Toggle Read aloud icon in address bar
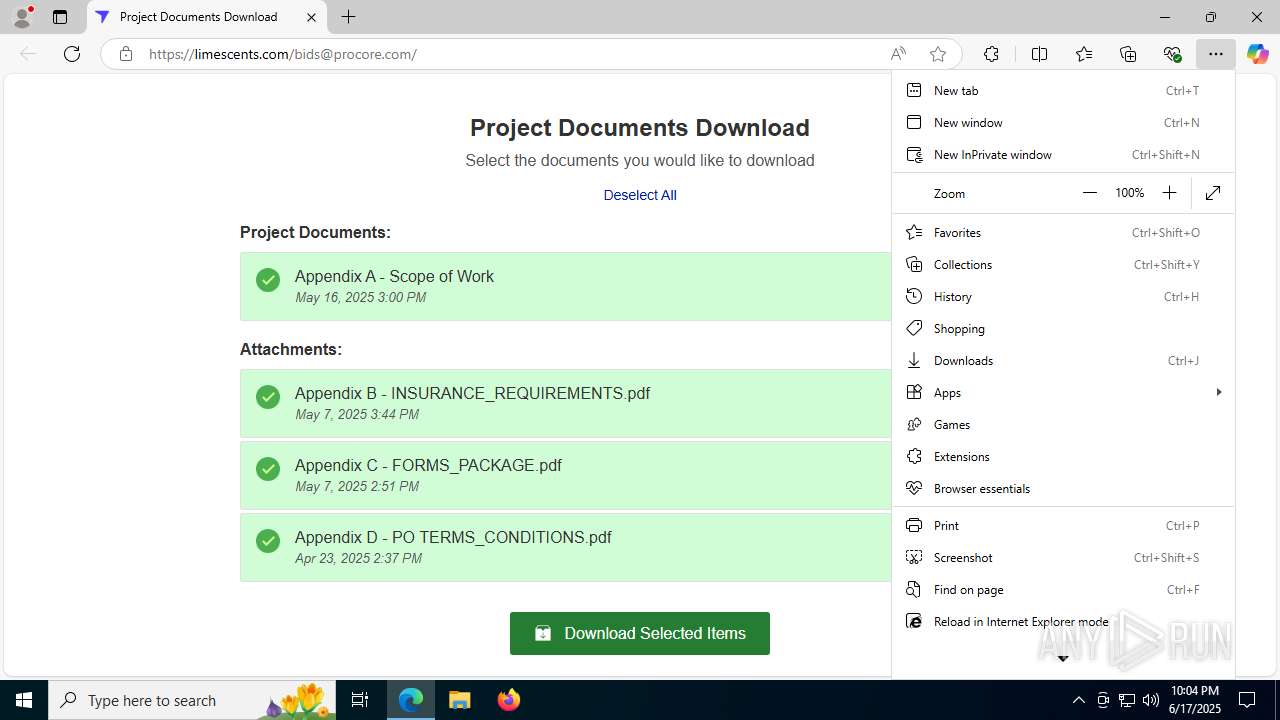1280x720 pixels. [898, 54]
